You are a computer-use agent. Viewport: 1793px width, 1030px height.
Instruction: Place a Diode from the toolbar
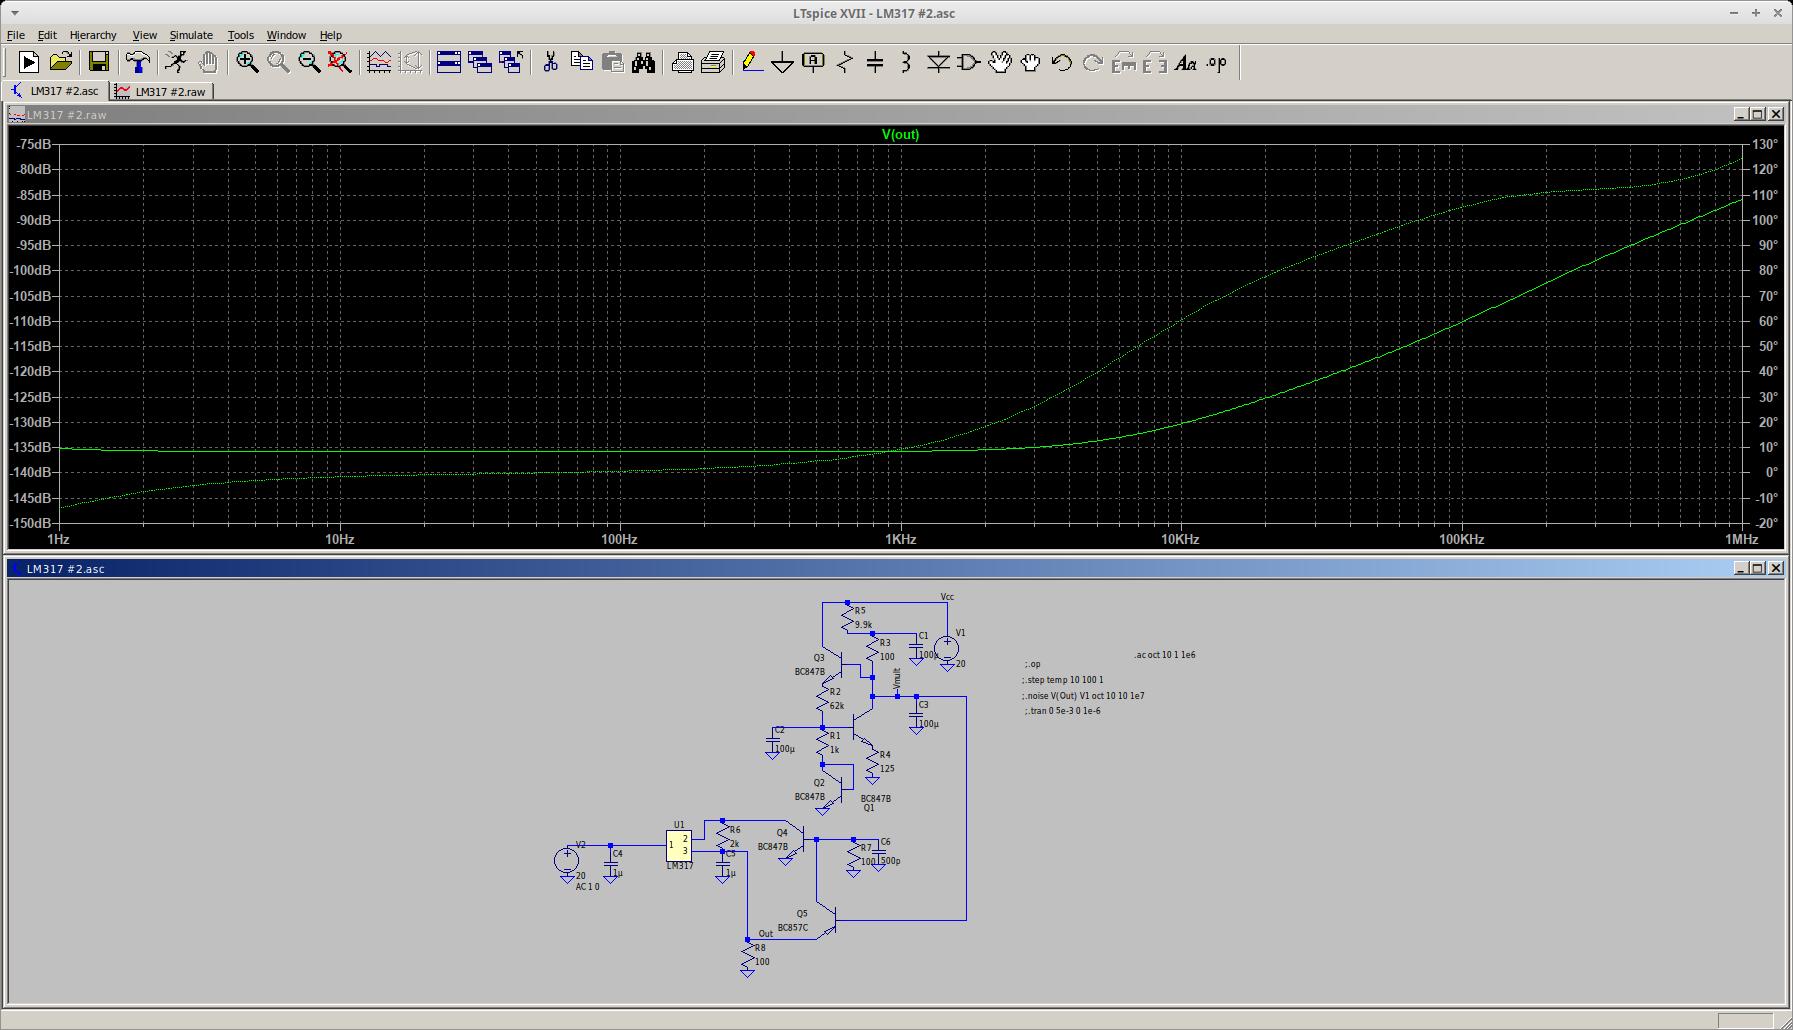(x=938, y=62)
